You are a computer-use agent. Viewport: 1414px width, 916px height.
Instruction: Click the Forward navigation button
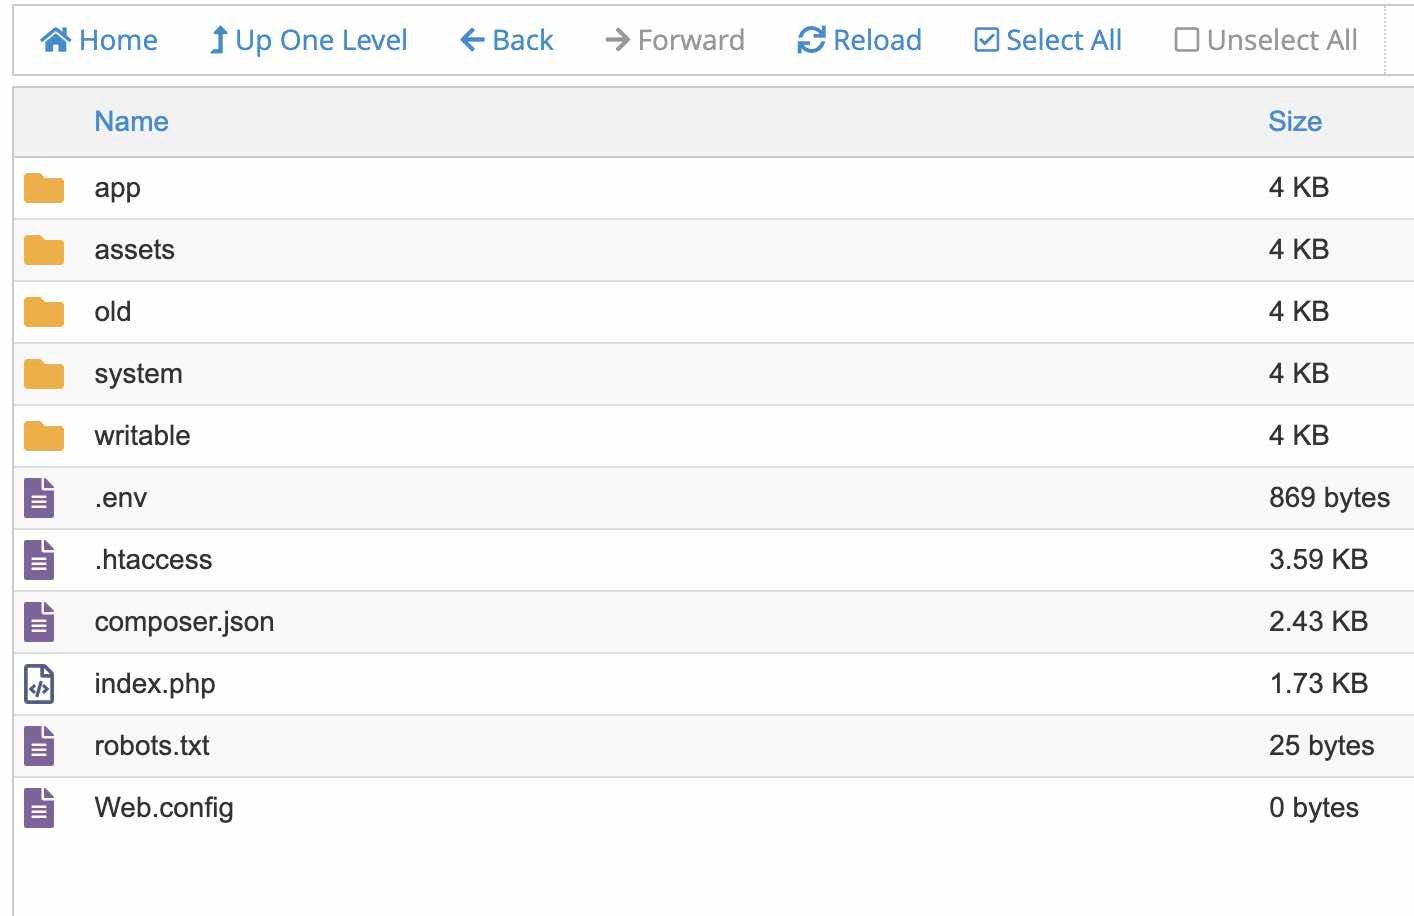tap(675, 40)
